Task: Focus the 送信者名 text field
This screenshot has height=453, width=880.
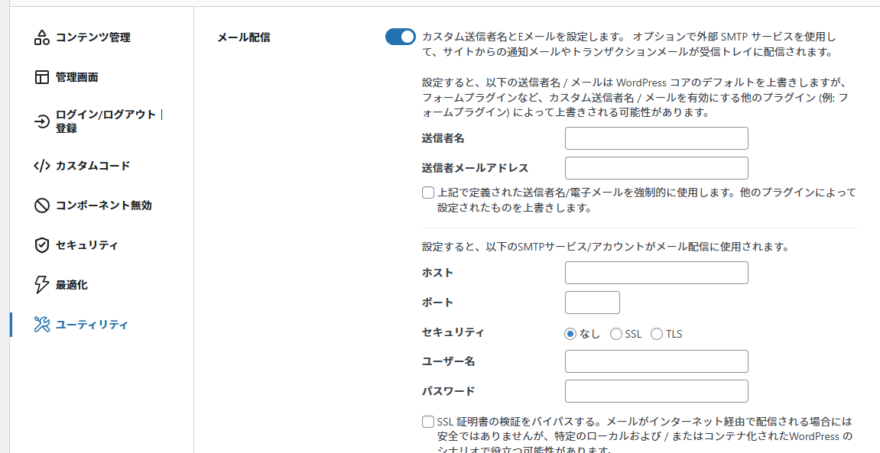Action: click(x=656, y=138)
